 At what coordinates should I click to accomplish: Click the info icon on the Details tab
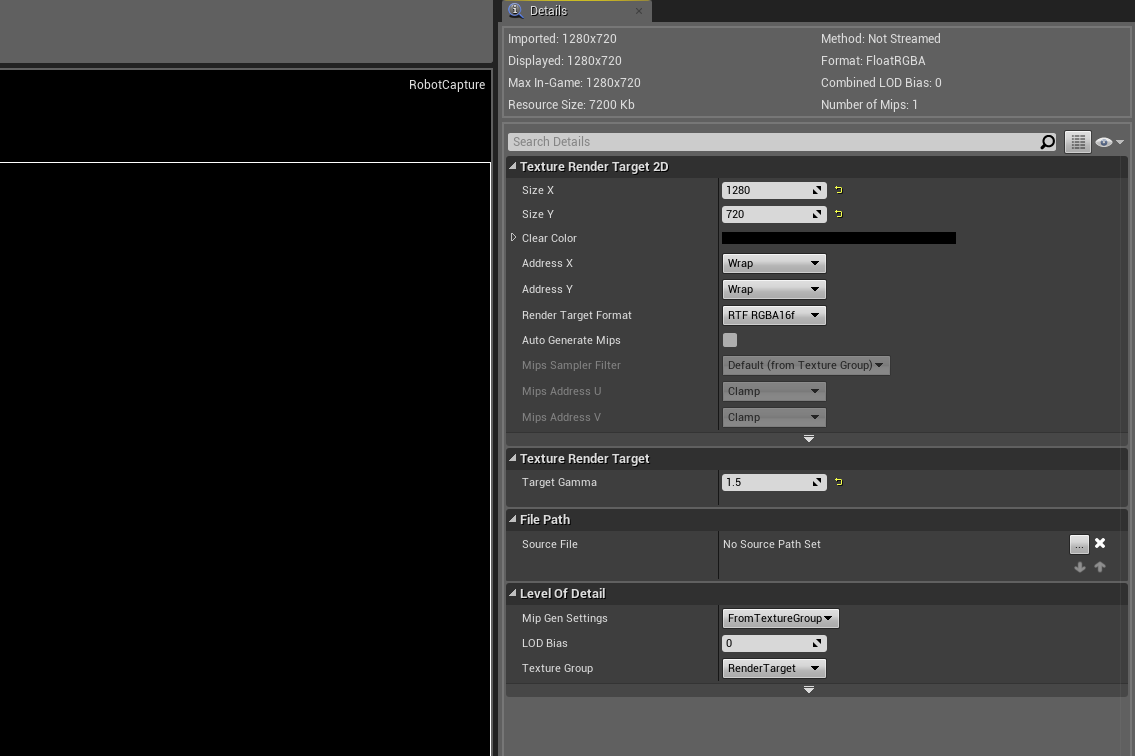pos(515,11)
